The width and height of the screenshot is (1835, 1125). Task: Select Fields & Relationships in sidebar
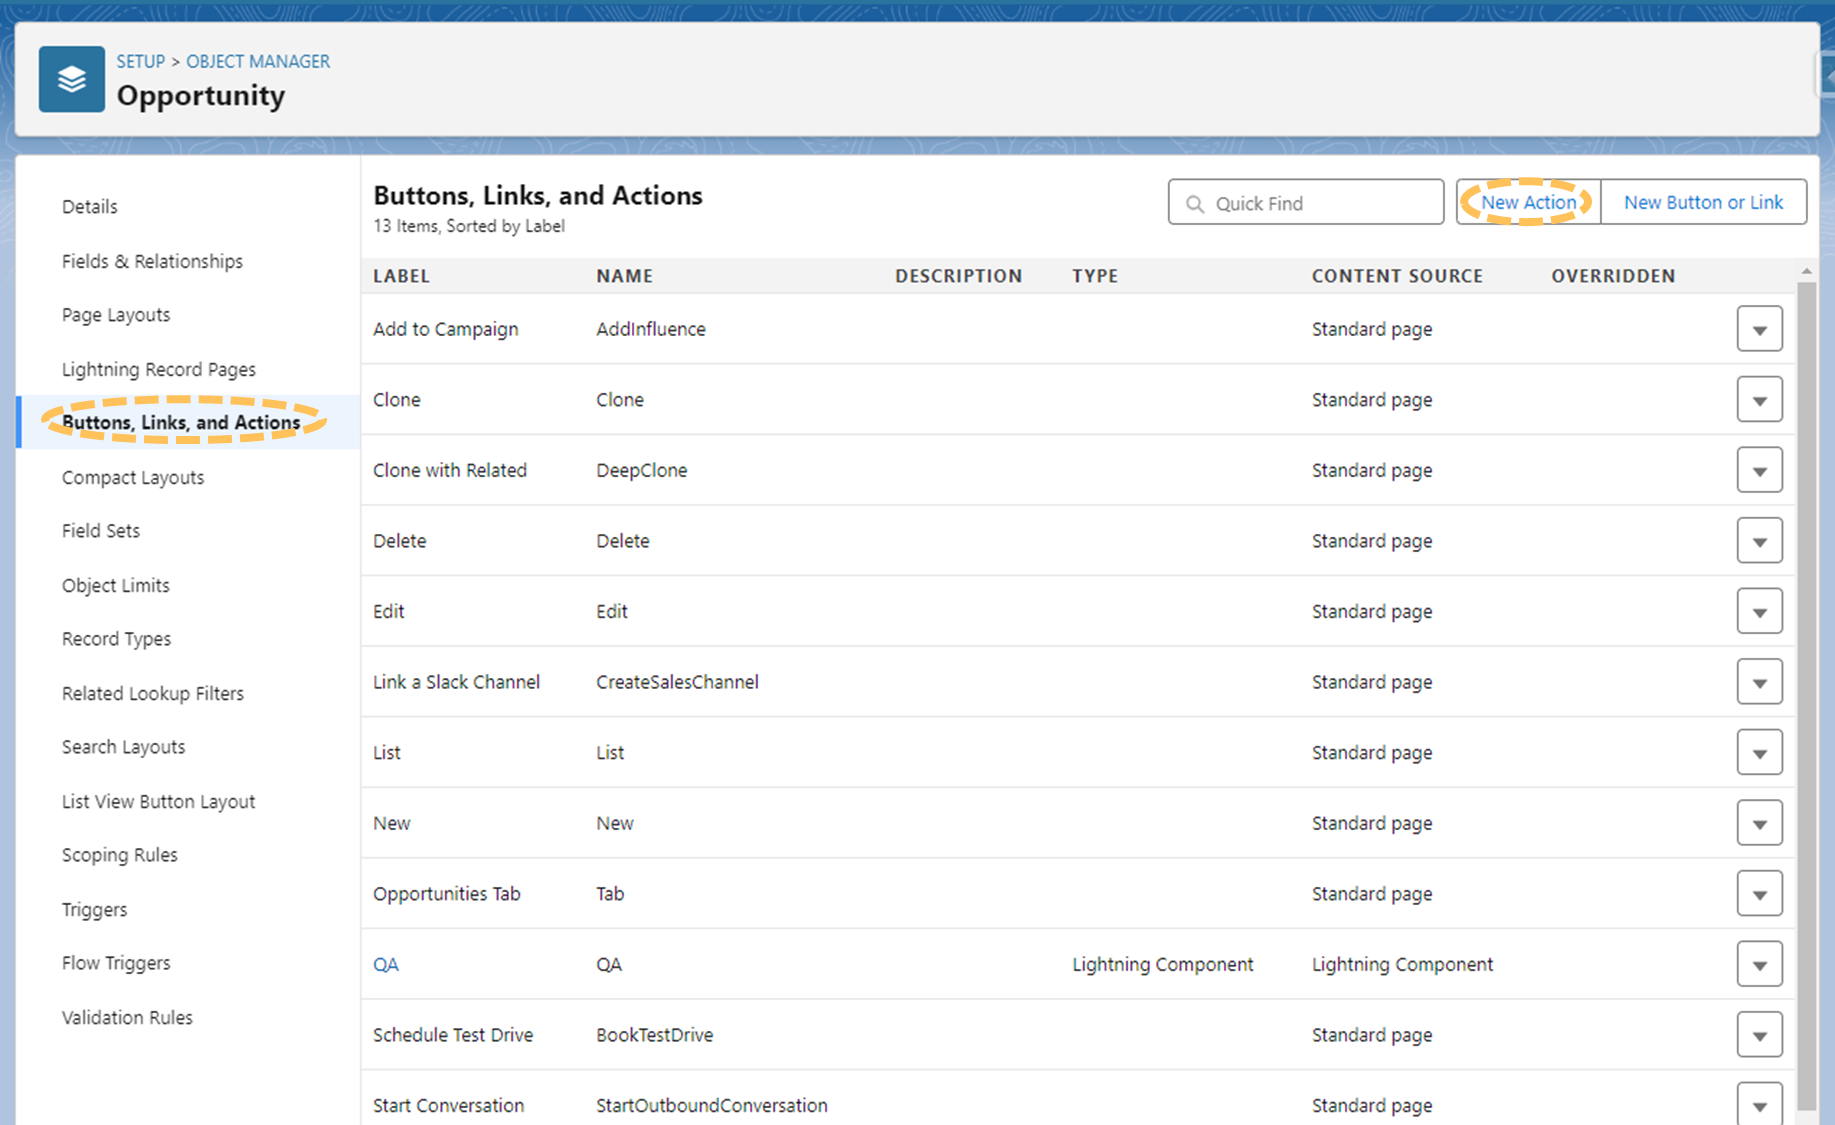[152, 261]
